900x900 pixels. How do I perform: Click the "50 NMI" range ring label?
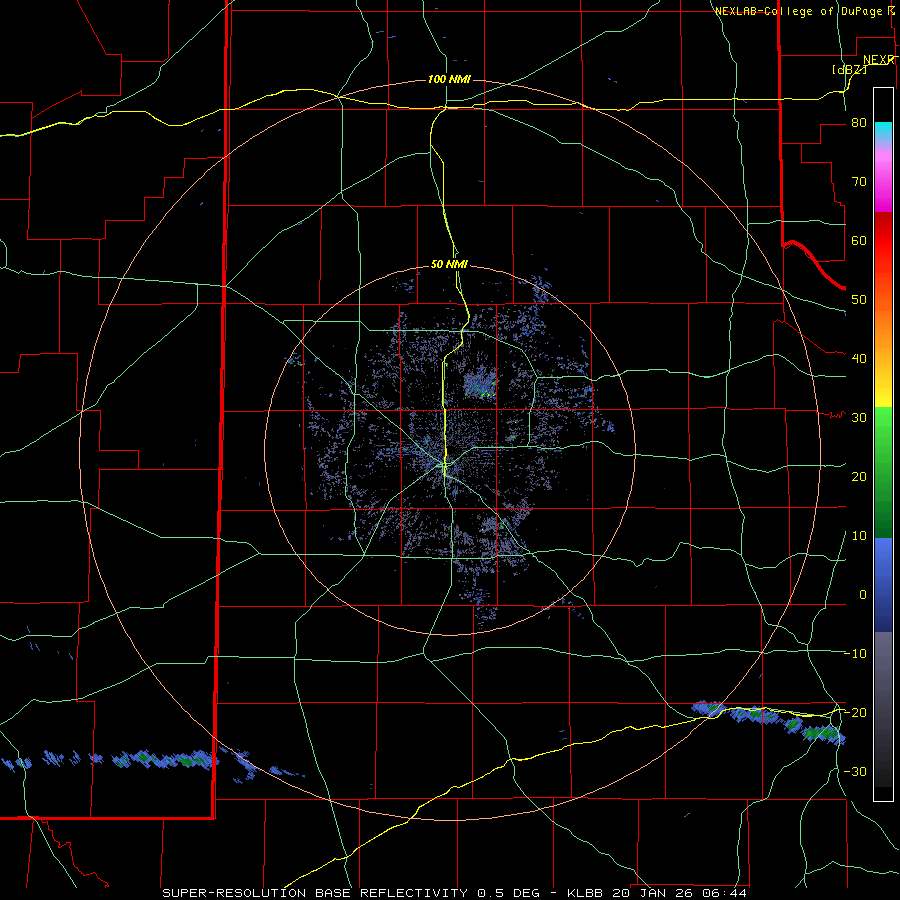coord(449,265)
